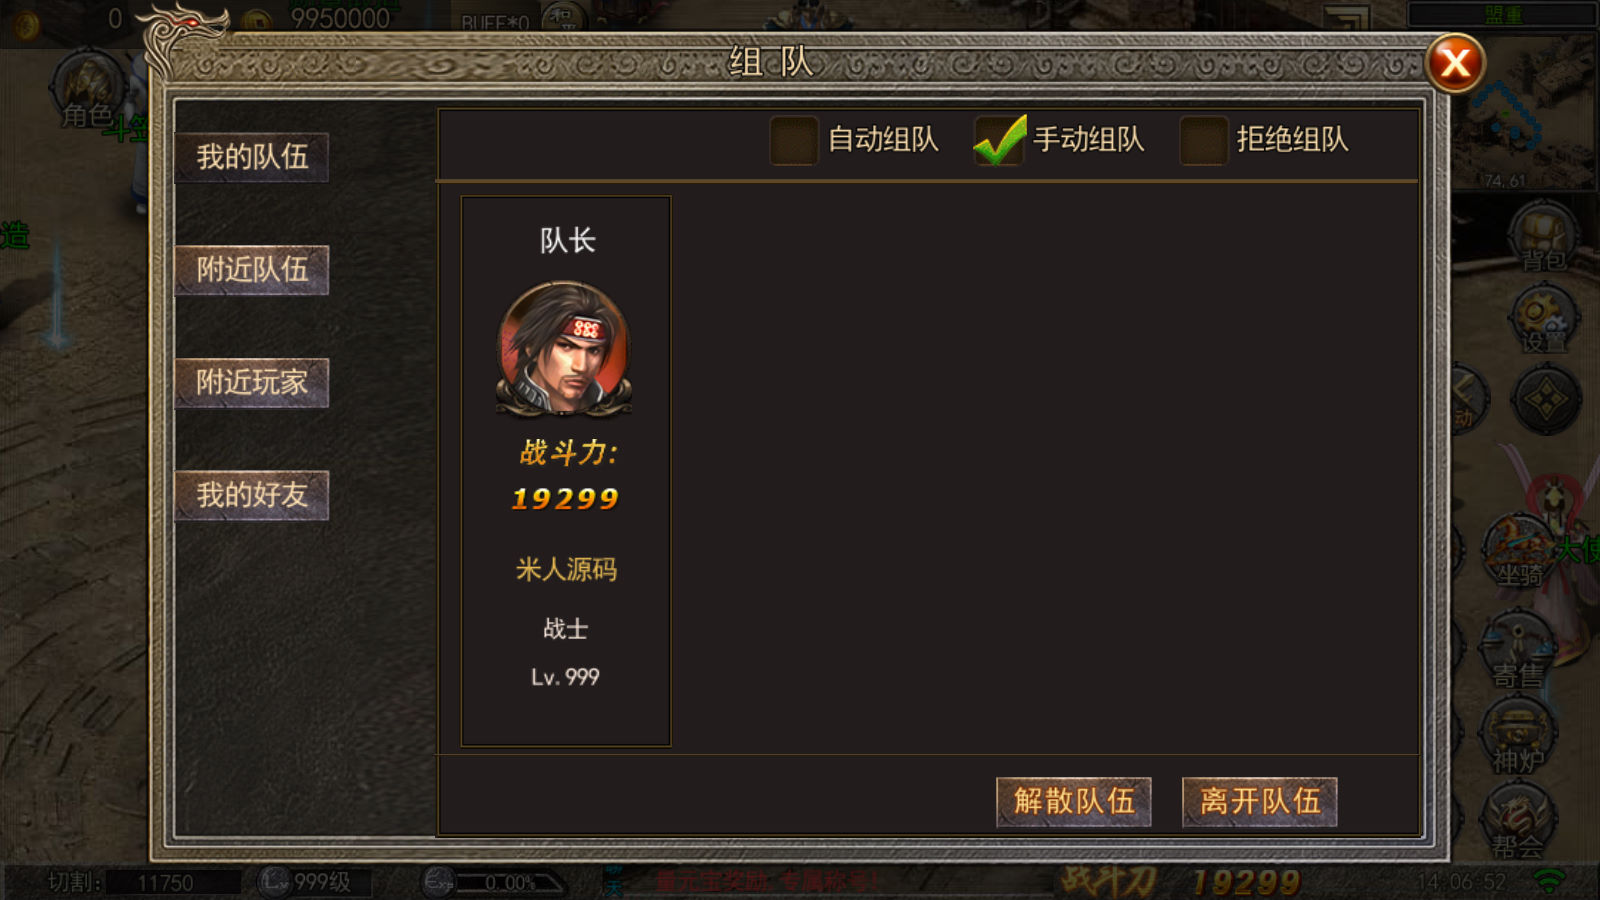Image resolution: width=1600 pixels, height=900 pixels.
Task: Open the 寄售 consignment icon
Action: click(1518, 650)
